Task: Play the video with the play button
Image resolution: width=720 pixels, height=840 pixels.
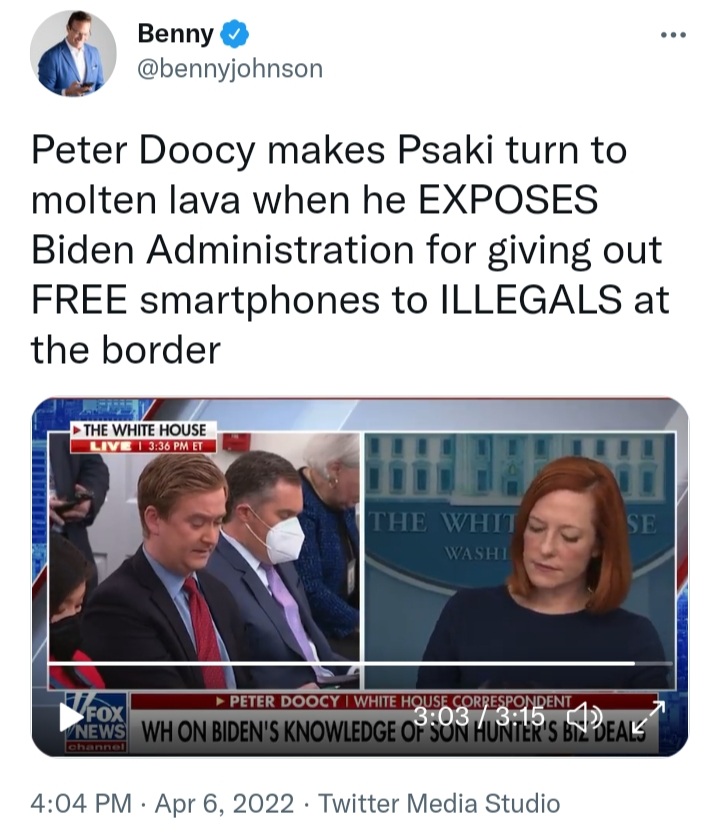Action: [72, 716]
